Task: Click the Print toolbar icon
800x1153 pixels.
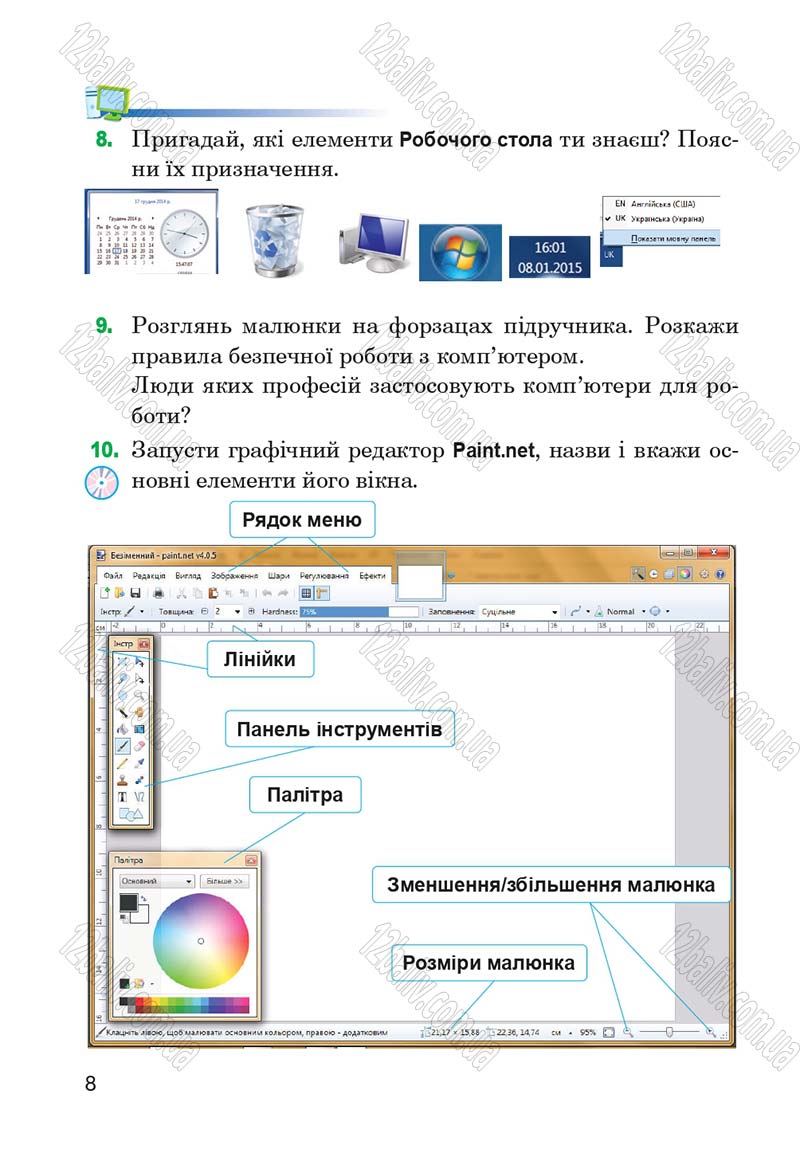Action: (x=158, y=593)
